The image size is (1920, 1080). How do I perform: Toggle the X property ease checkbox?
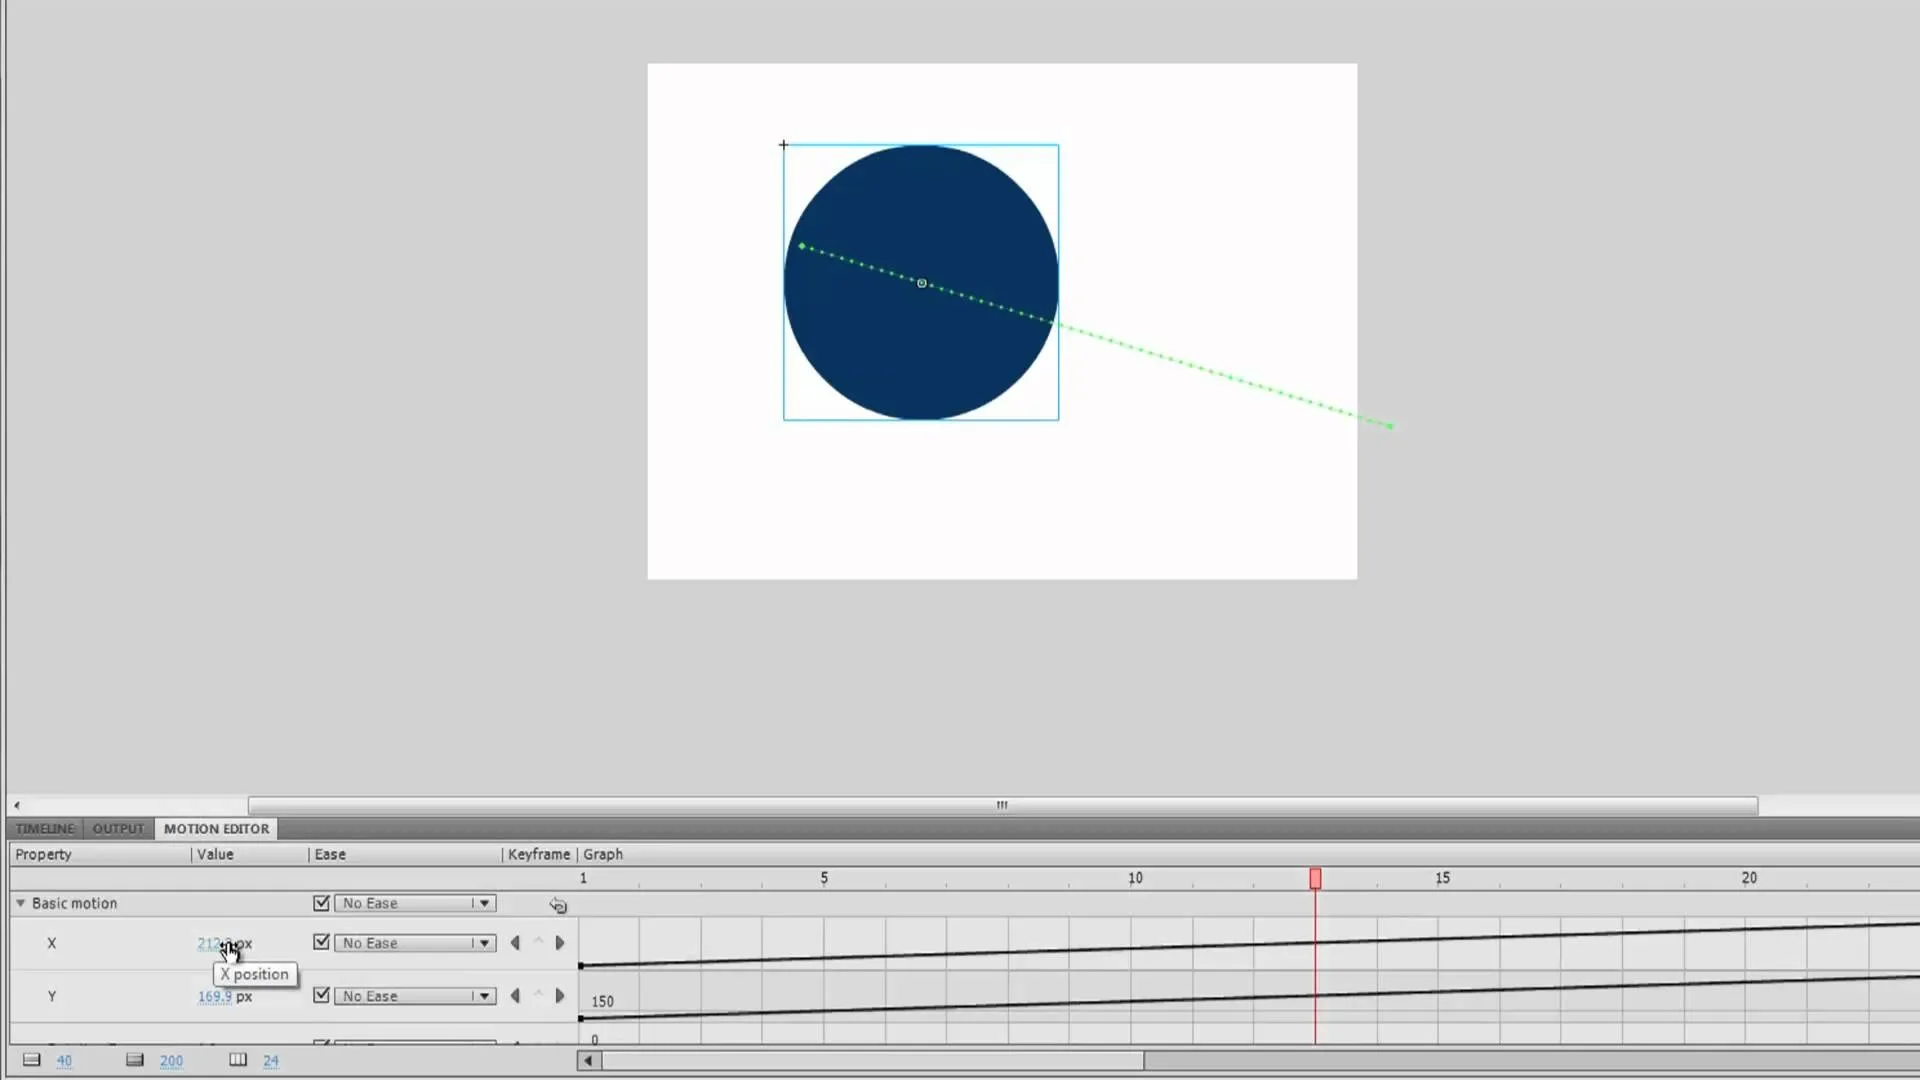[321, 942]
